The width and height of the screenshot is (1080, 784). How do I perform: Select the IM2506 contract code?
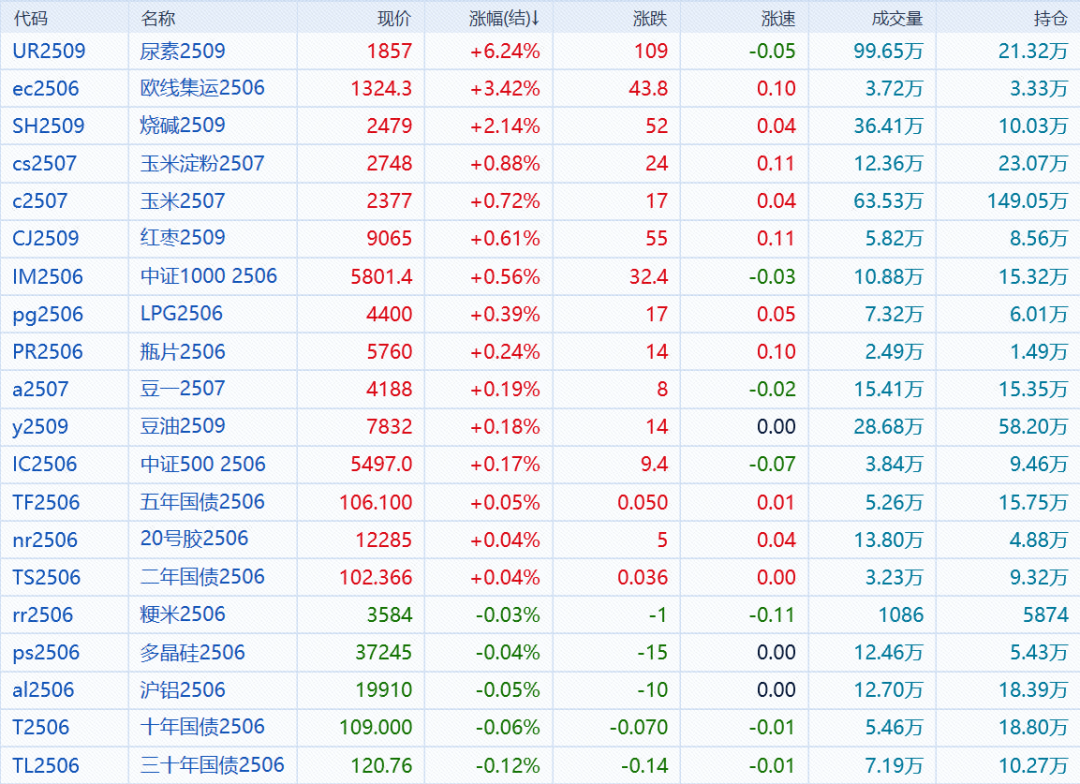48,276
